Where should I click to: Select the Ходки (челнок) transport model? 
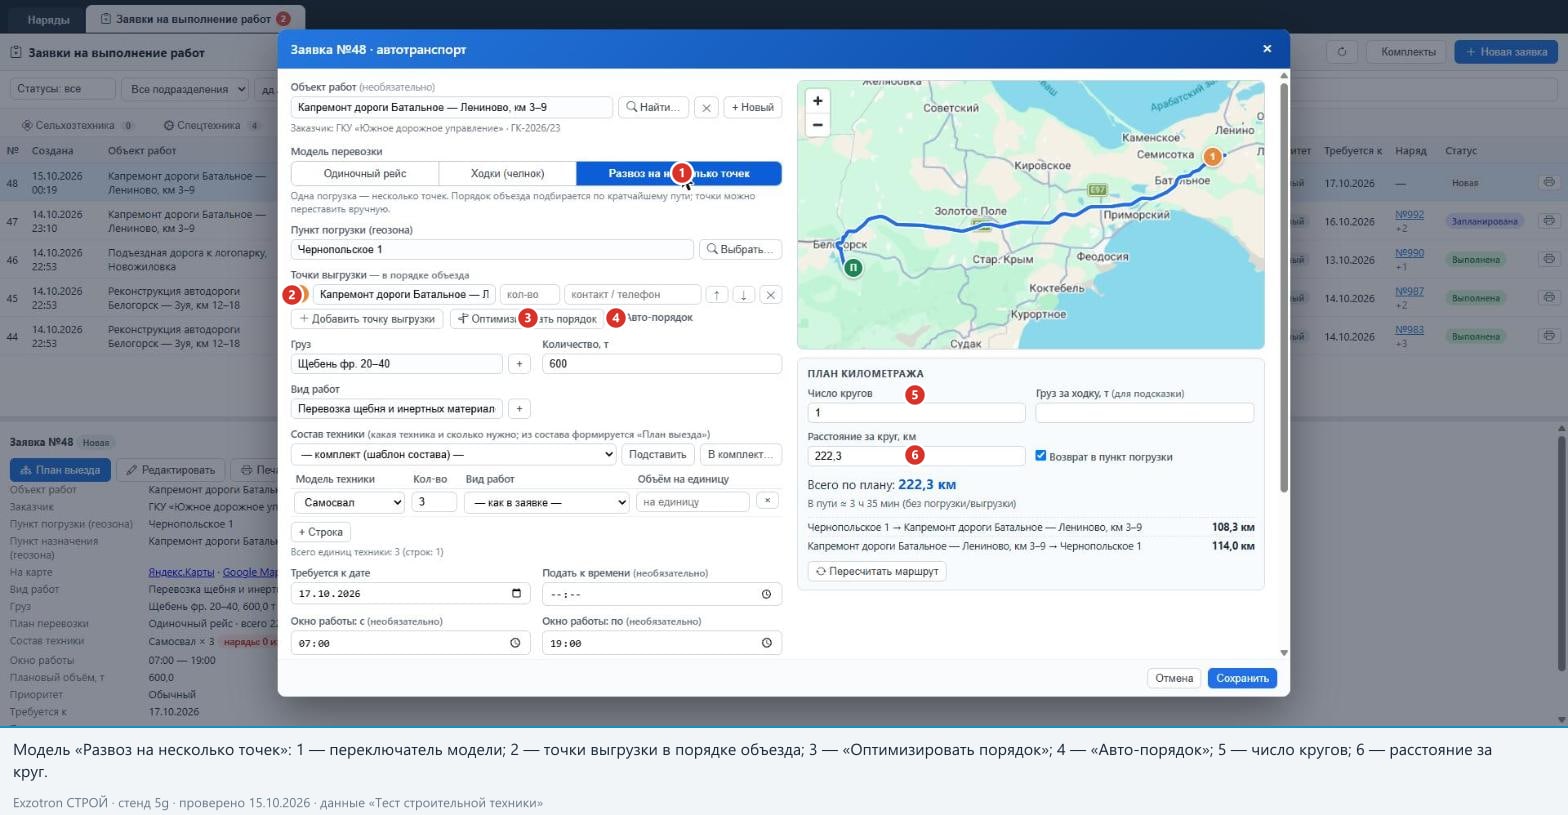(x=507, y=174)
